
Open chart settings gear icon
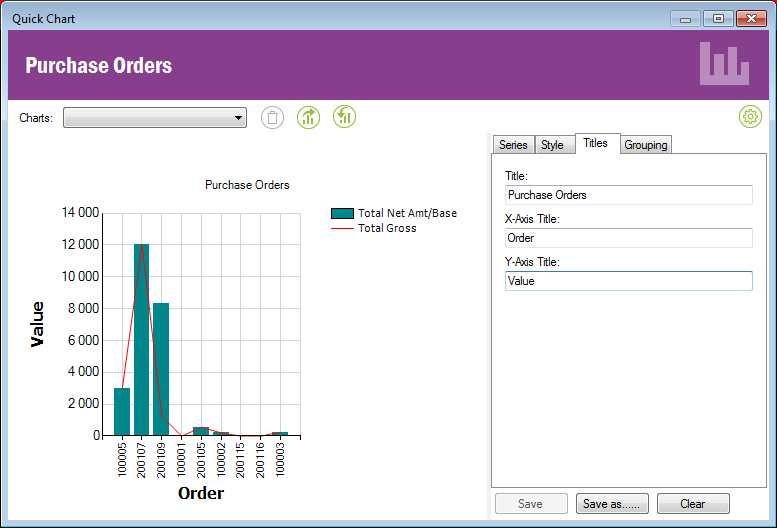pos(750,117)
